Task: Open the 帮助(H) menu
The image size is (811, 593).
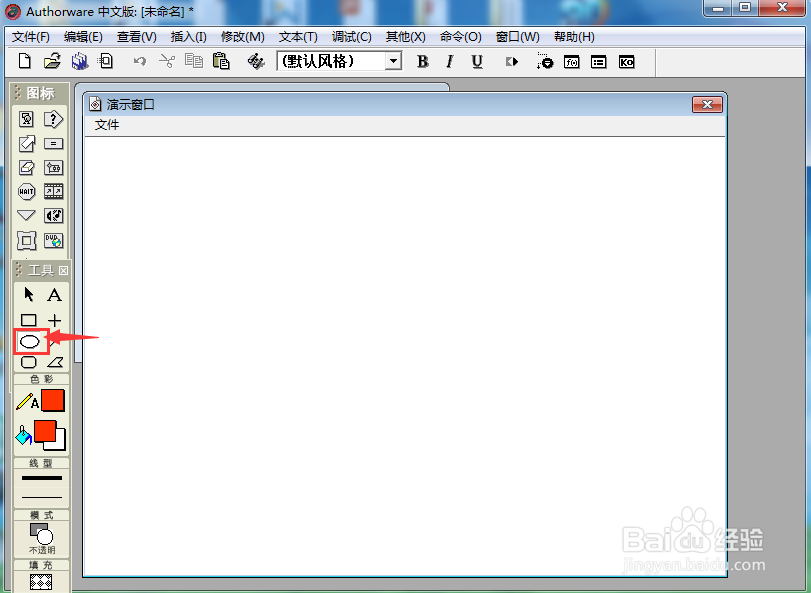Action: pyautogui.click(x=574, y=37)
